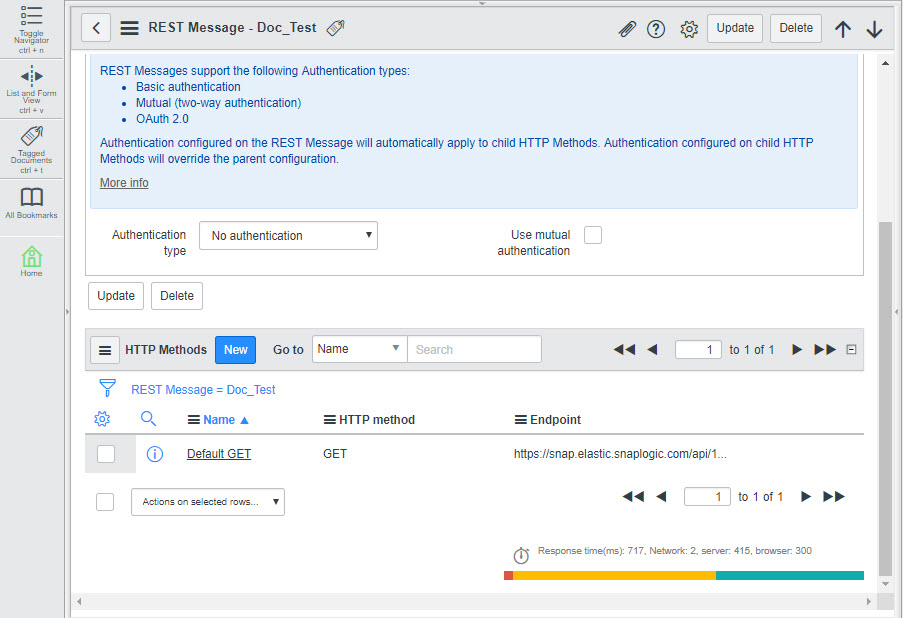Image resolution: width=903 pixels, height=618 pixels.
Task: Click the info icon for Default GET
Action: 155,454
